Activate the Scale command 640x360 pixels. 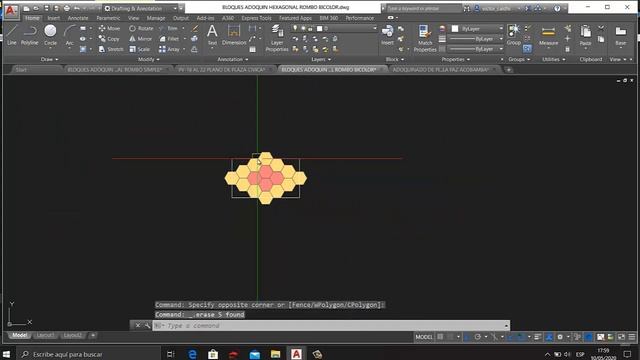pos(139,49)
